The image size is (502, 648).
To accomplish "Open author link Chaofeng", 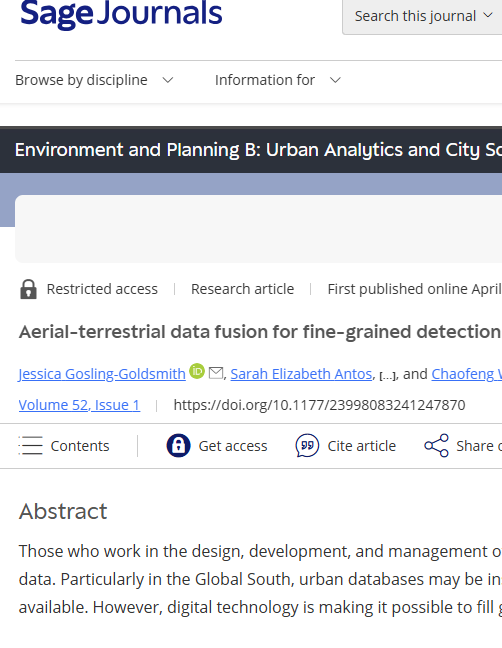I will pyautogui.click(x=466, y=374).
